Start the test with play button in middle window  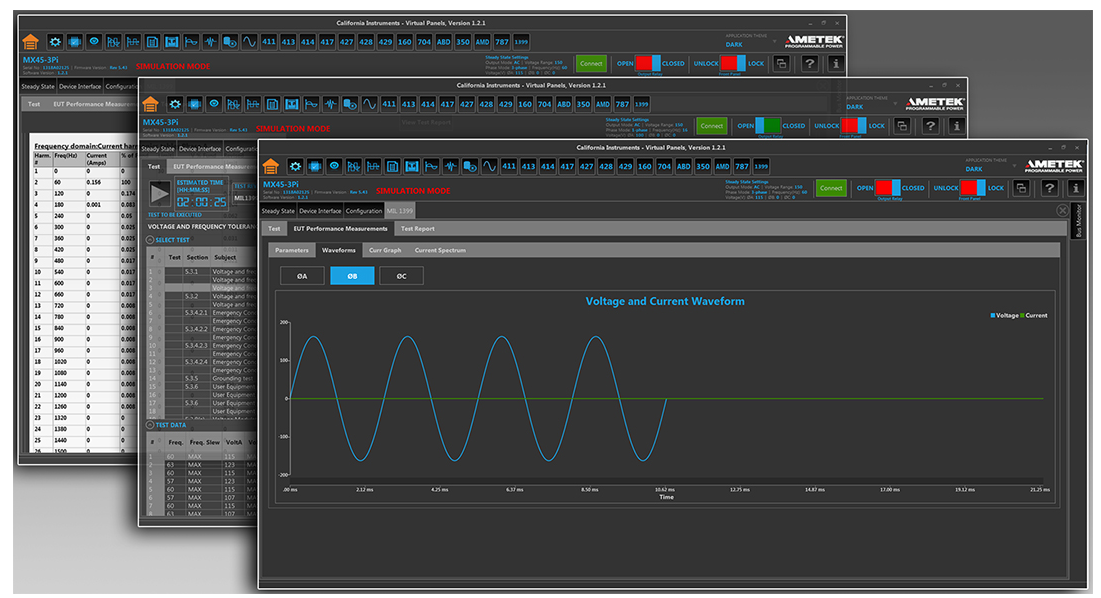[x=160, y=192]
